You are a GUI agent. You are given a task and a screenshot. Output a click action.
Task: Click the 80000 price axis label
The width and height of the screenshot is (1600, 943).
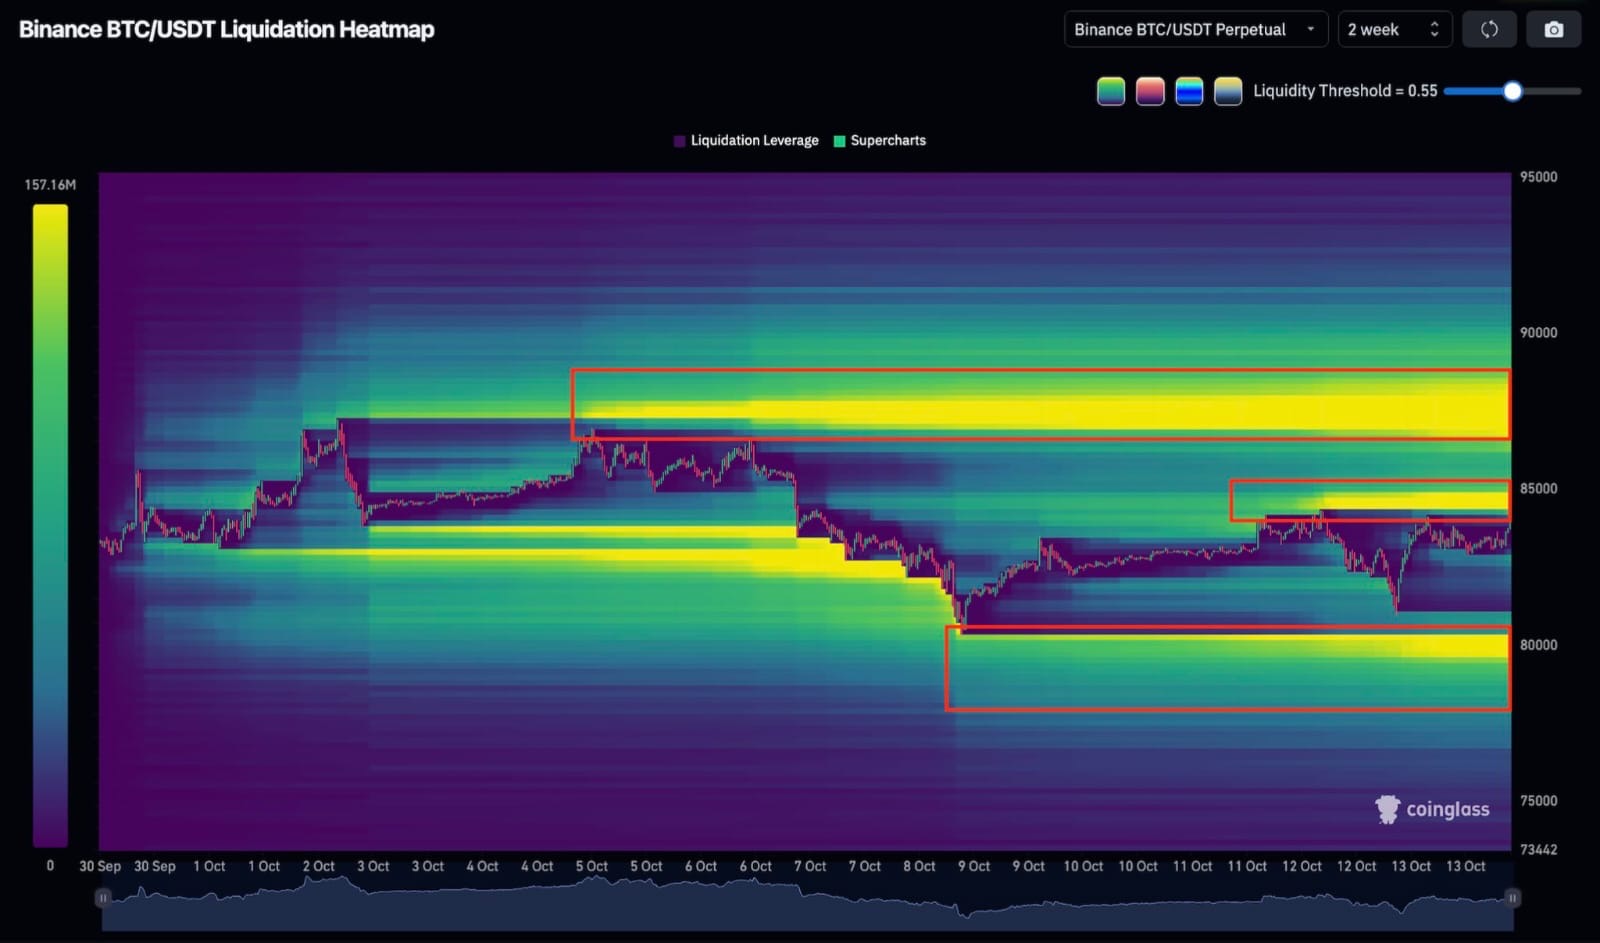[x=1538, y=645]
